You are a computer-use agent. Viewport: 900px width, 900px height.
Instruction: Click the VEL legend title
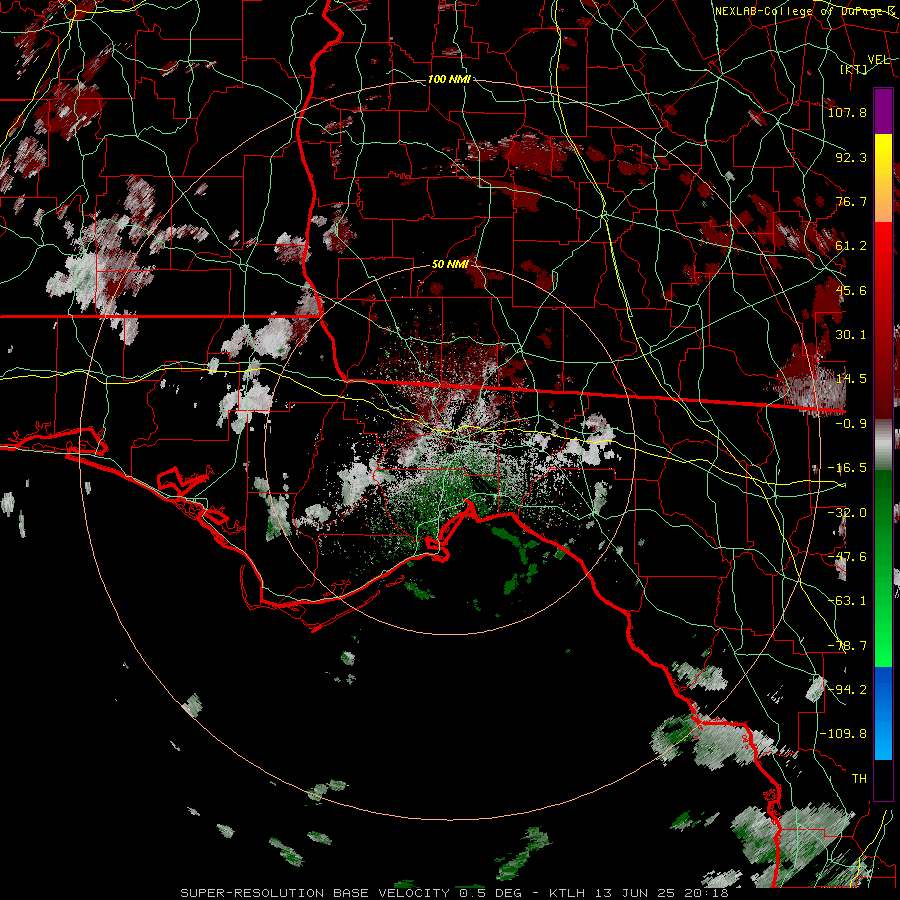point(878,60)
